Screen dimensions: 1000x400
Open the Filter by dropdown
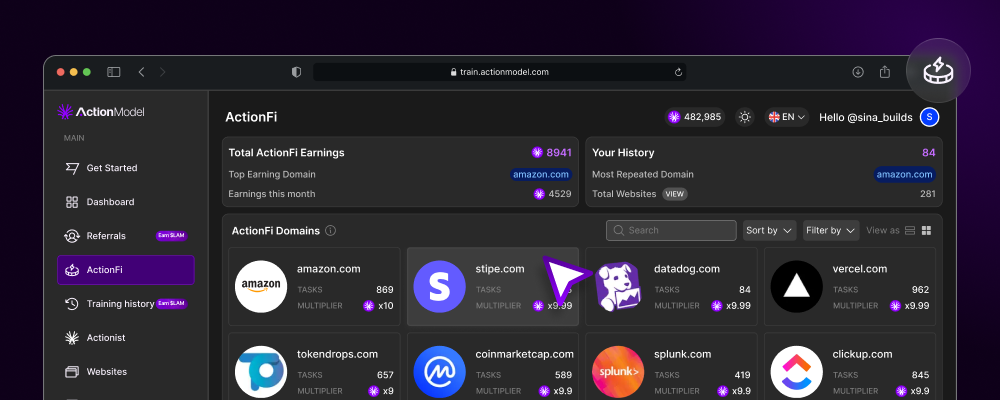[x=831, y=230]
